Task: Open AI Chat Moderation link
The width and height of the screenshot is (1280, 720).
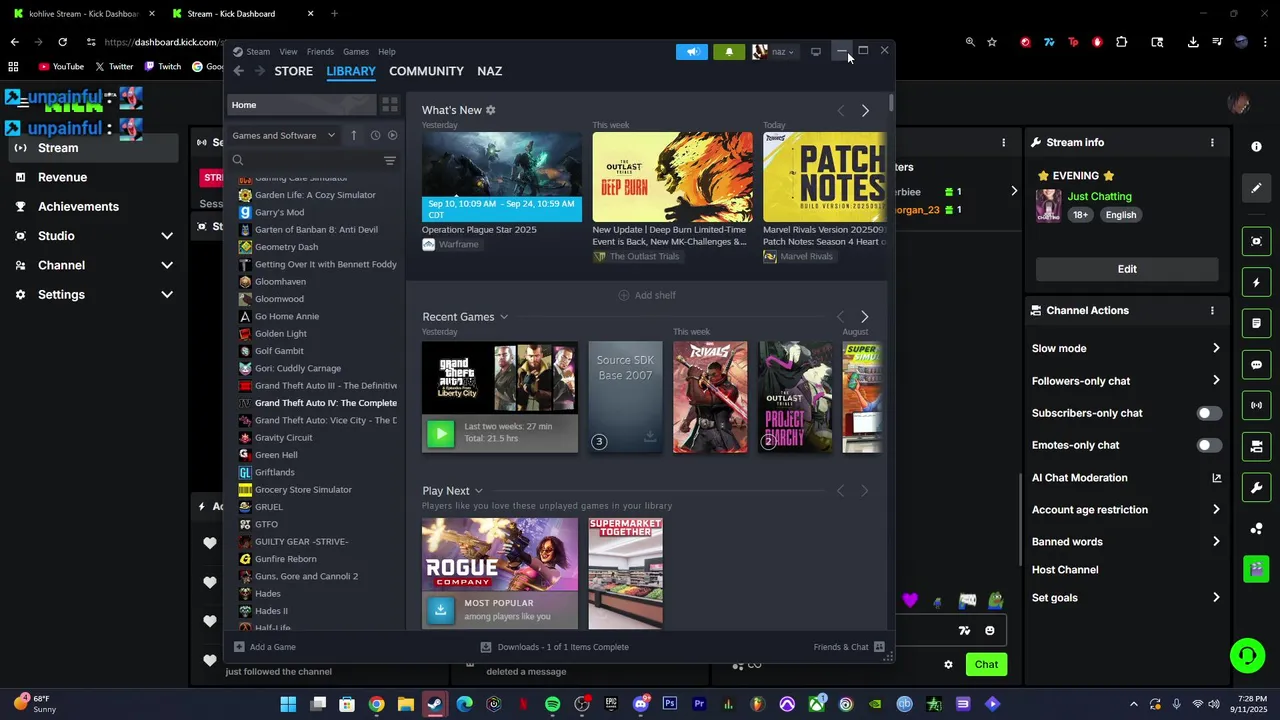Action: pyautogui.click(x=1127, y=478)
